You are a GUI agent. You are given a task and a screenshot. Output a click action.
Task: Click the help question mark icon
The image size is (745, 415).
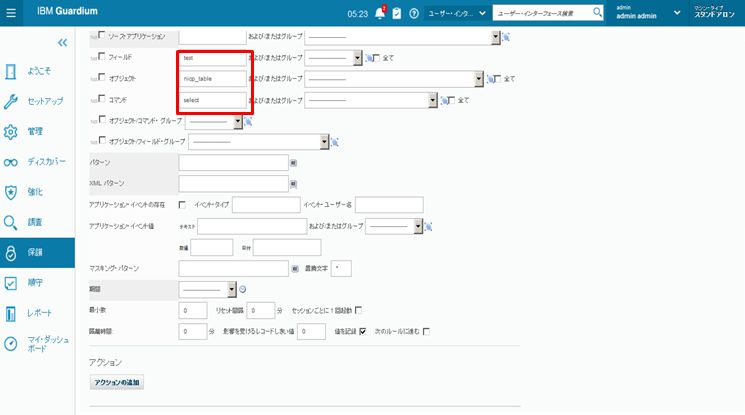point(413,13)
